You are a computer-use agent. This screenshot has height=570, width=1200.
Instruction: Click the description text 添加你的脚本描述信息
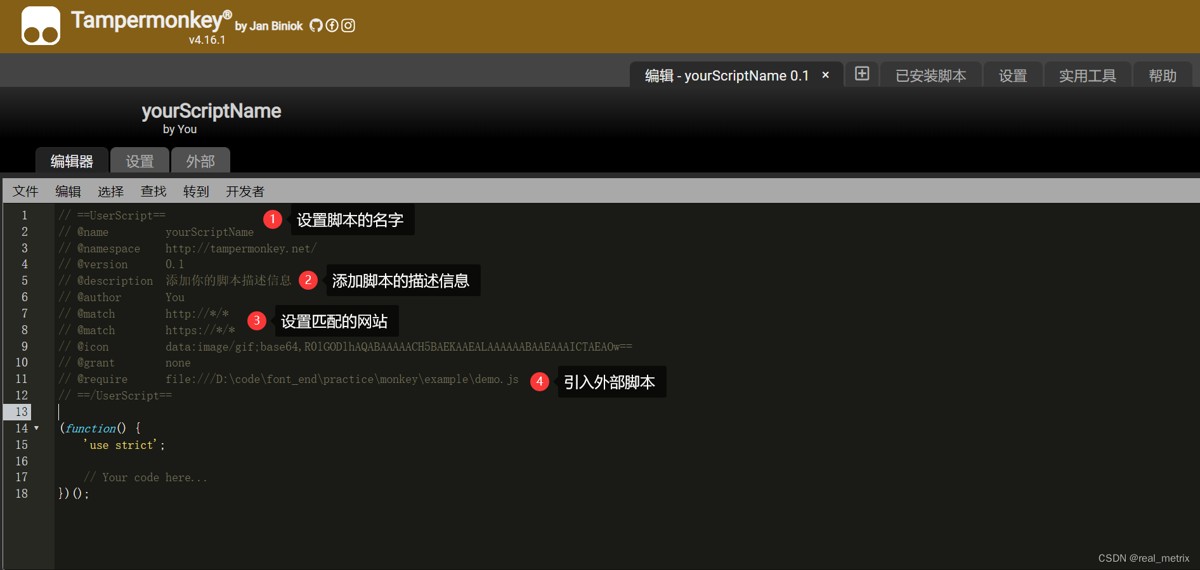point(228,281)
